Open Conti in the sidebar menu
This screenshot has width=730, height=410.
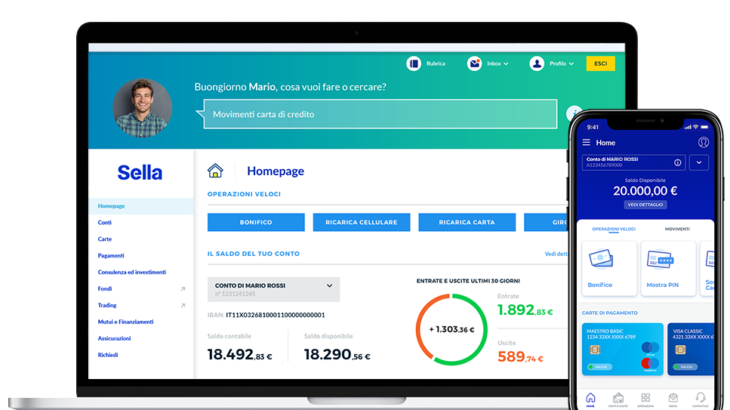[x=105, y=222]
